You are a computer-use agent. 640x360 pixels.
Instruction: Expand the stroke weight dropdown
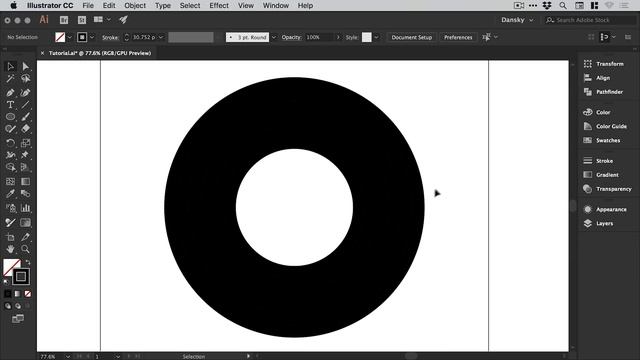point(161,37)
